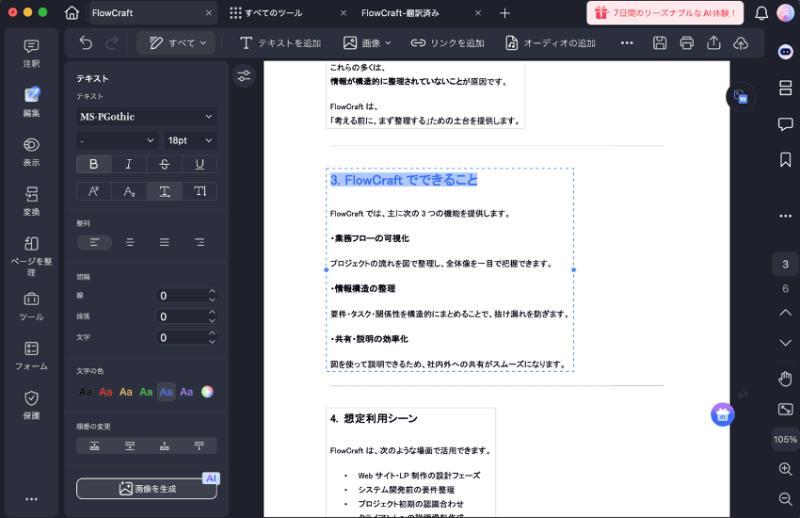The image size is (800, 518).
Task: Select center text alignment
Action: (x=130, y=242)
